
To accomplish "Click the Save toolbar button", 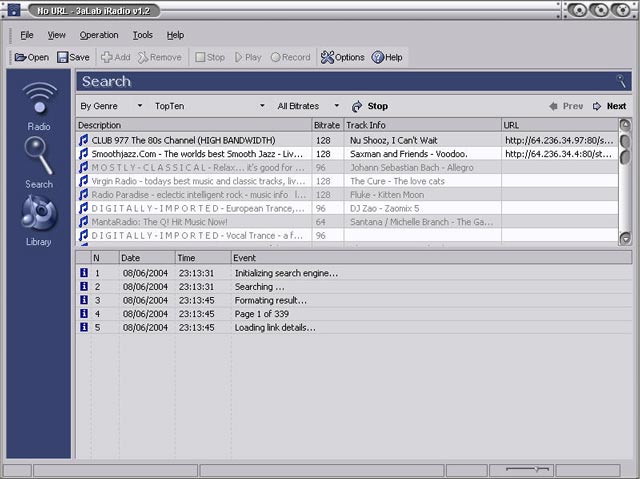I will click(x=73, y=58).
